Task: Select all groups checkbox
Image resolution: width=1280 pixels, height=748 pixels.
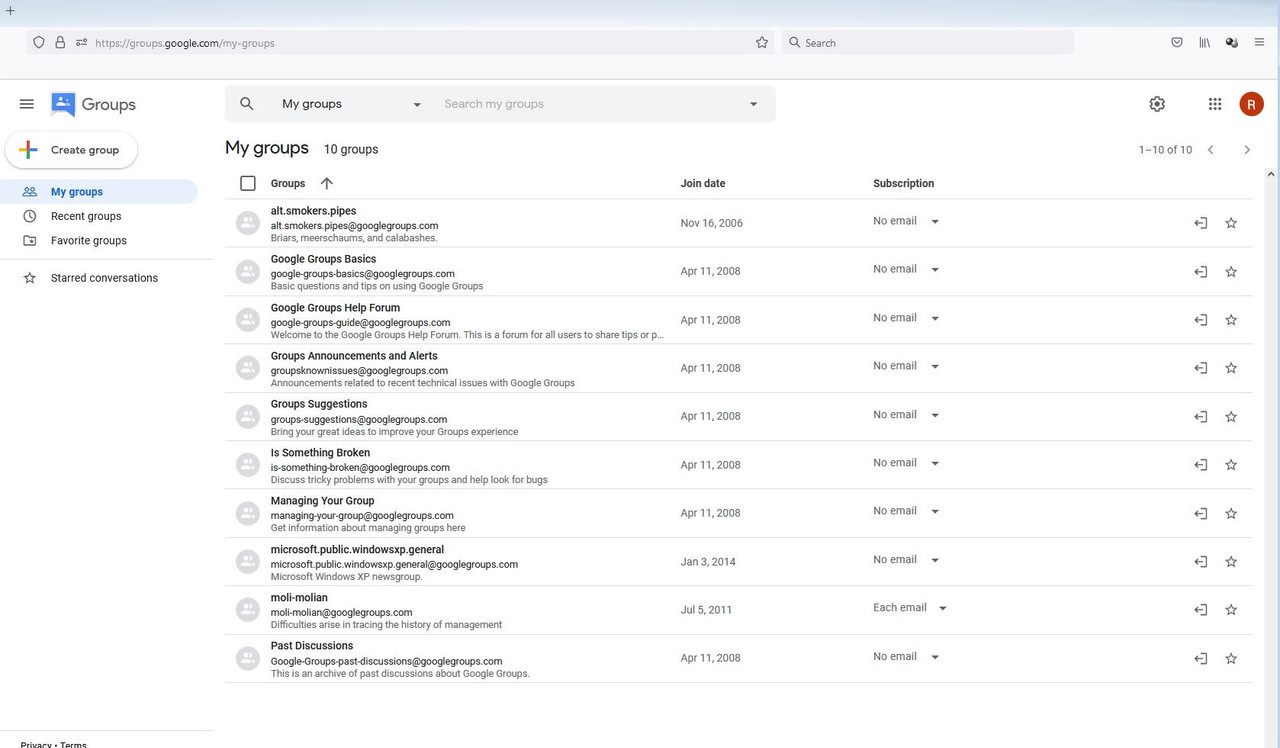Action: (248, 183)
